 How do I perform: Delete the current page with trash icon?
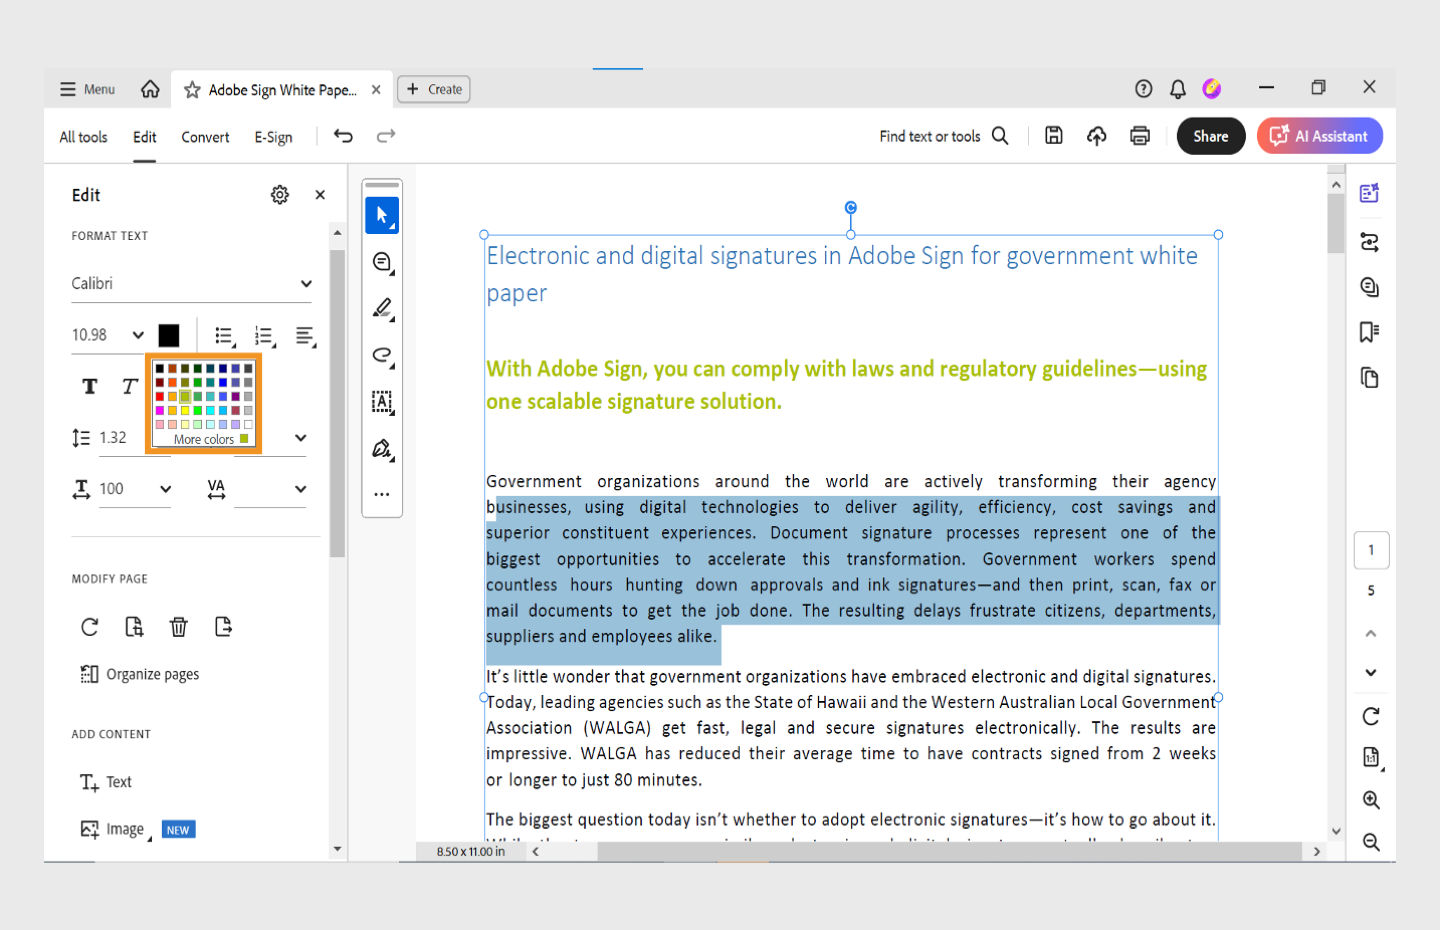[x=178, y=626]
